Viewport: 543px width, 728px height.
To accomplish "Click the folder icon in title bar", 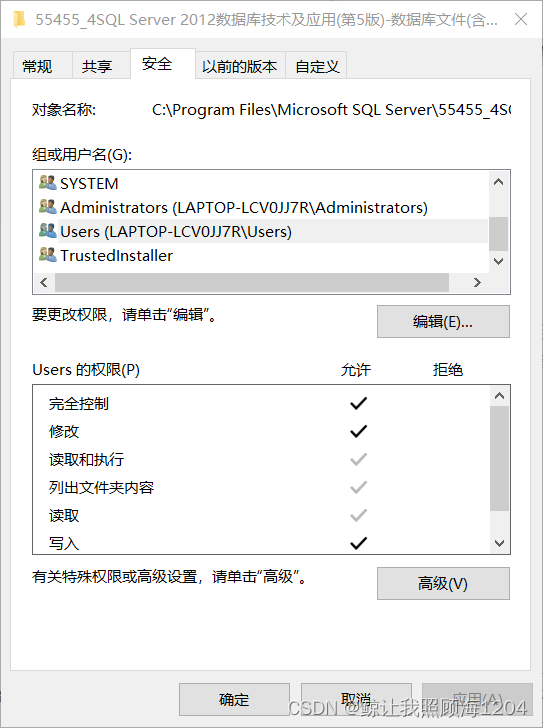I will click(19, 20).
